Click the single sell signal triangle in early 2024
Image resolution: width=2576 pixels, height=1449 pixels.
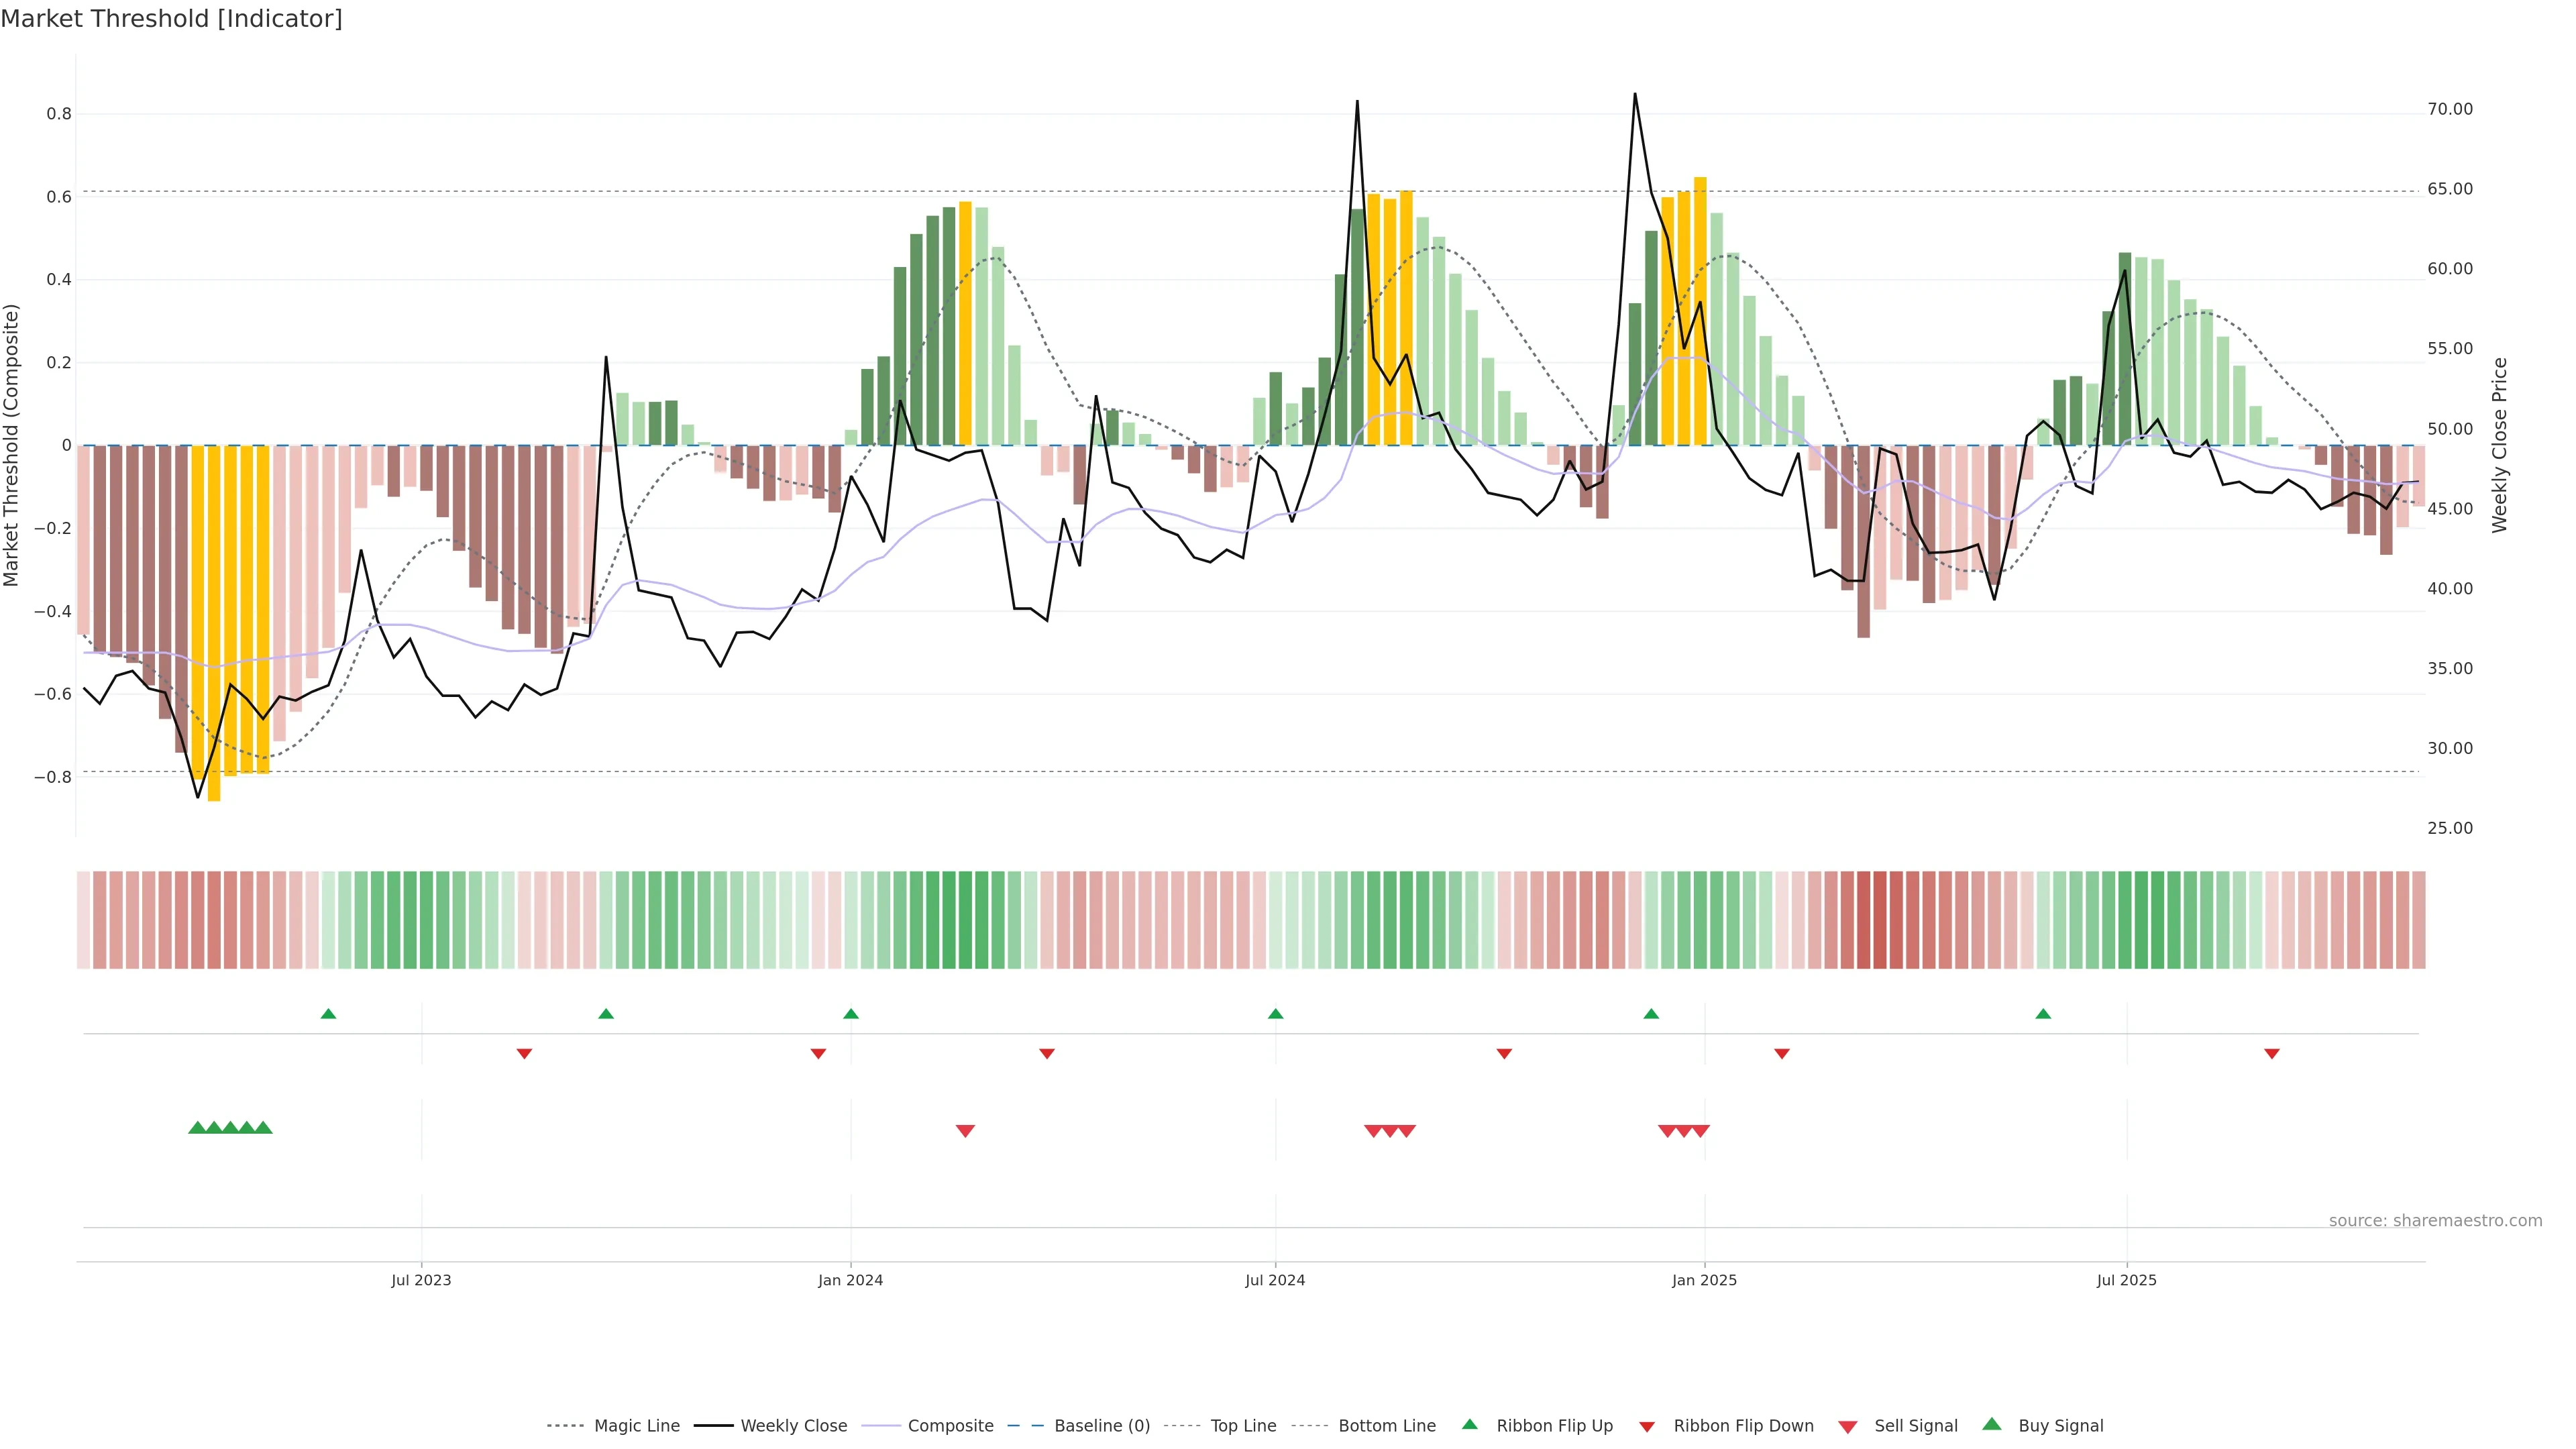965,1131
